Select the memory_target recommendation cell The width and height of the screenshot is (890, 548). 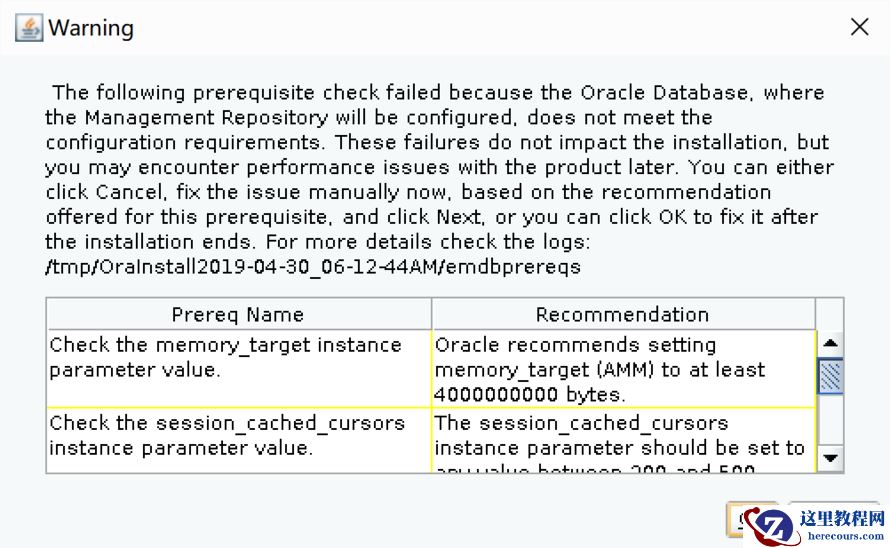click(622, 368)
